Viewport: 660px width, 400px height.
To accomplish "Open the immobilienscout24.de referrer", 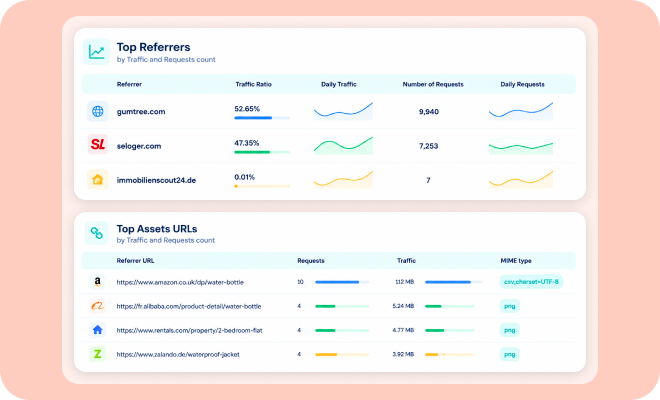I will coord(156,180).
